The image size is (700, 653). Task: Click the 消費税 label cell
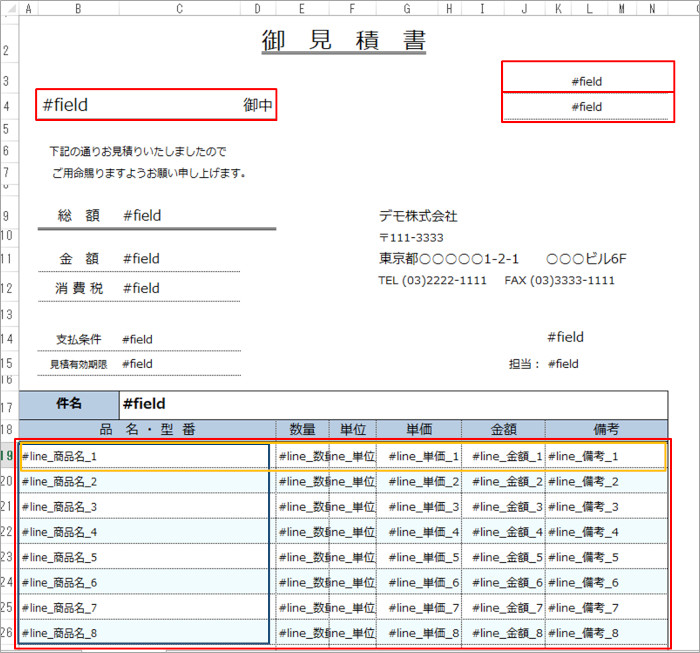tap(79, 288)
